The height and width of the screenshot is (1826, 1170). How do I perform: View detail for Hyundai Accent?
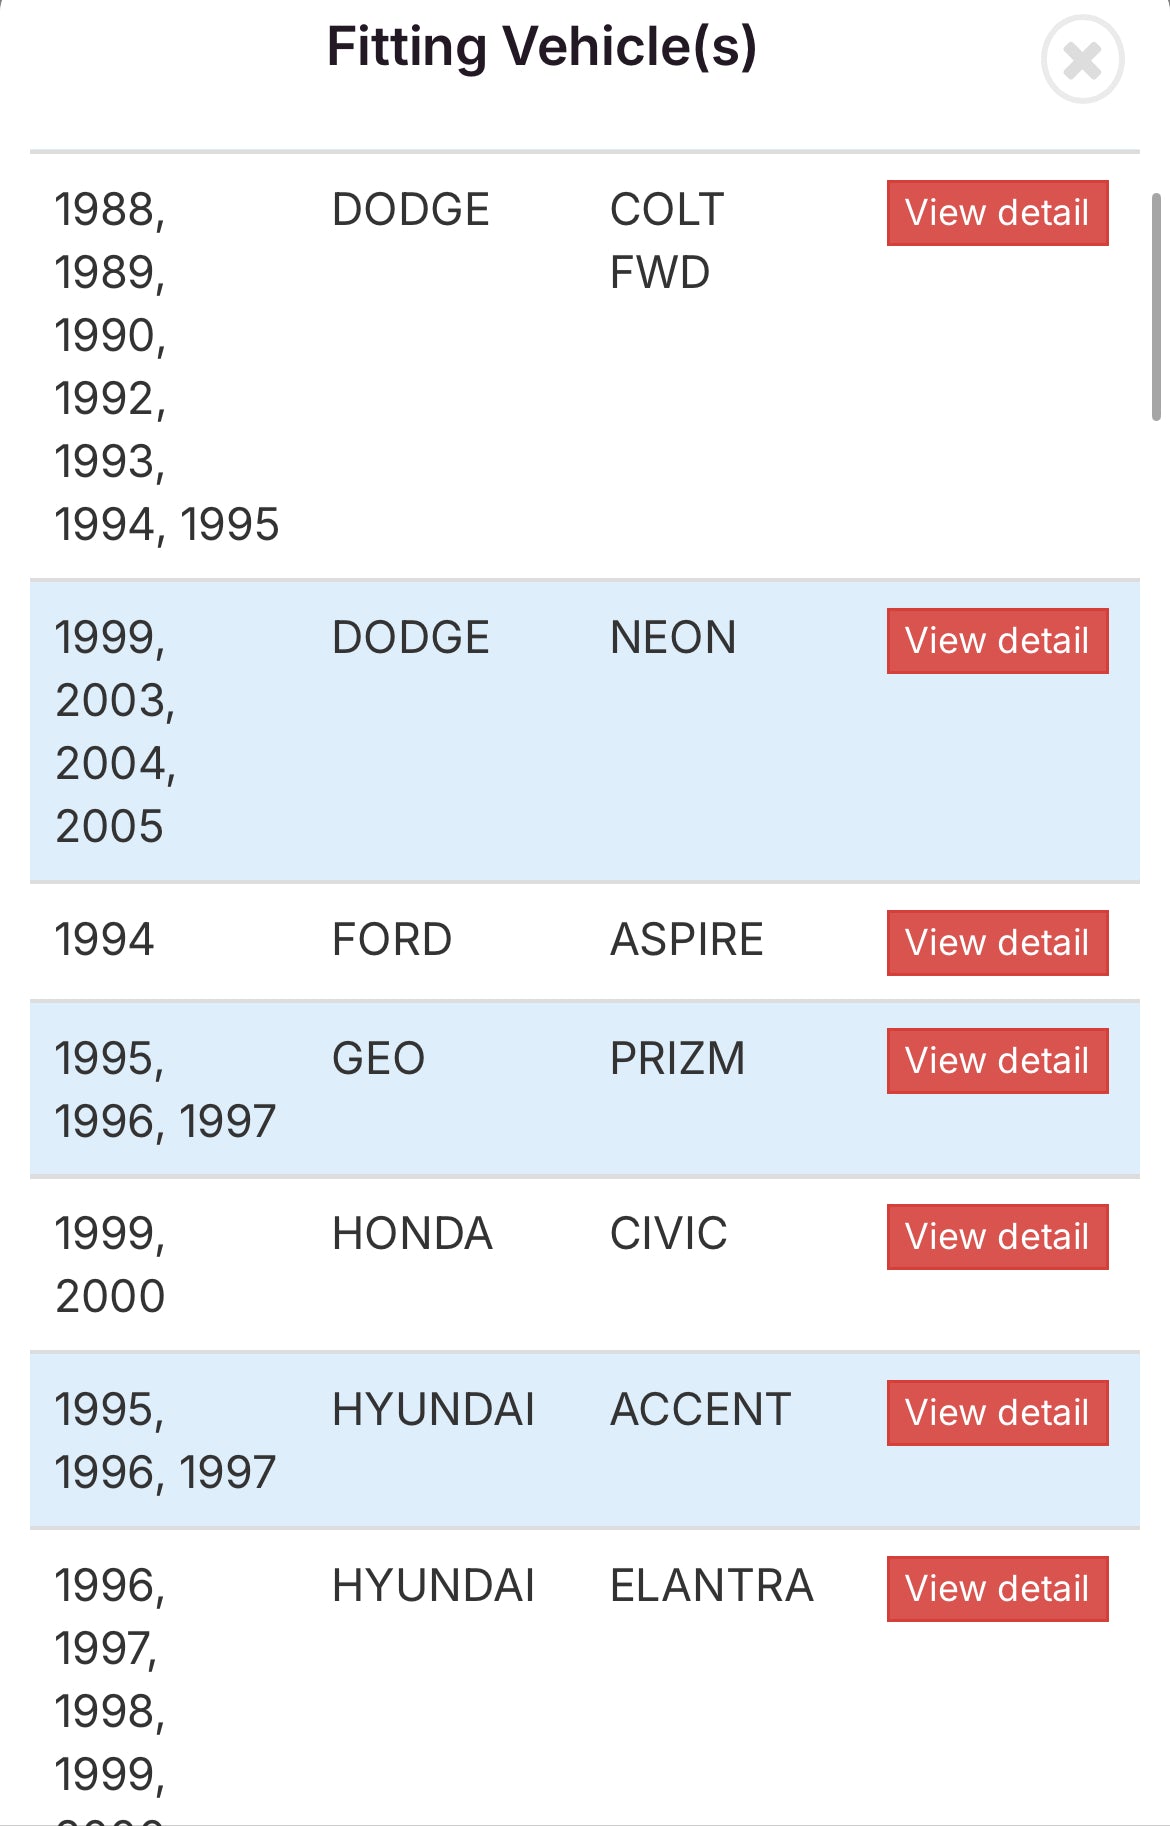click(x=997, y=1413)
